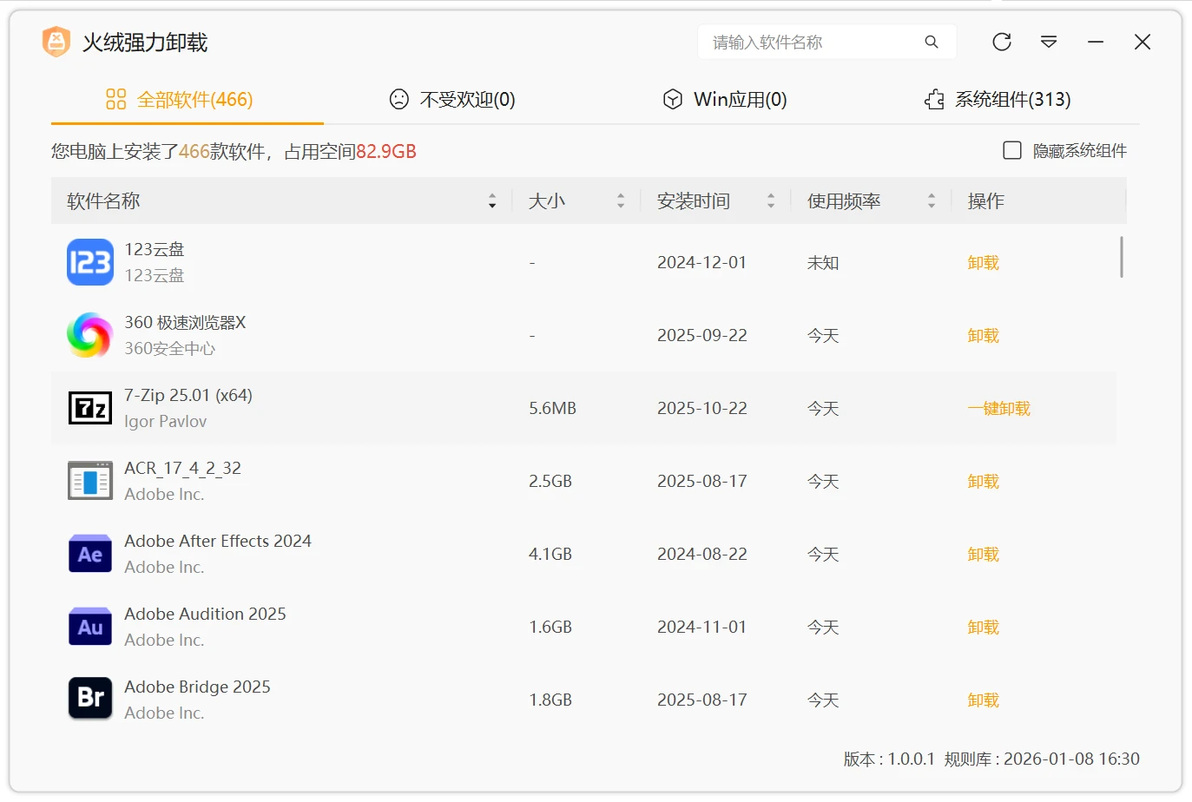Sort by 安装时间 column arrows
This screenshot has width=1192, height=802.
(771, 201)
